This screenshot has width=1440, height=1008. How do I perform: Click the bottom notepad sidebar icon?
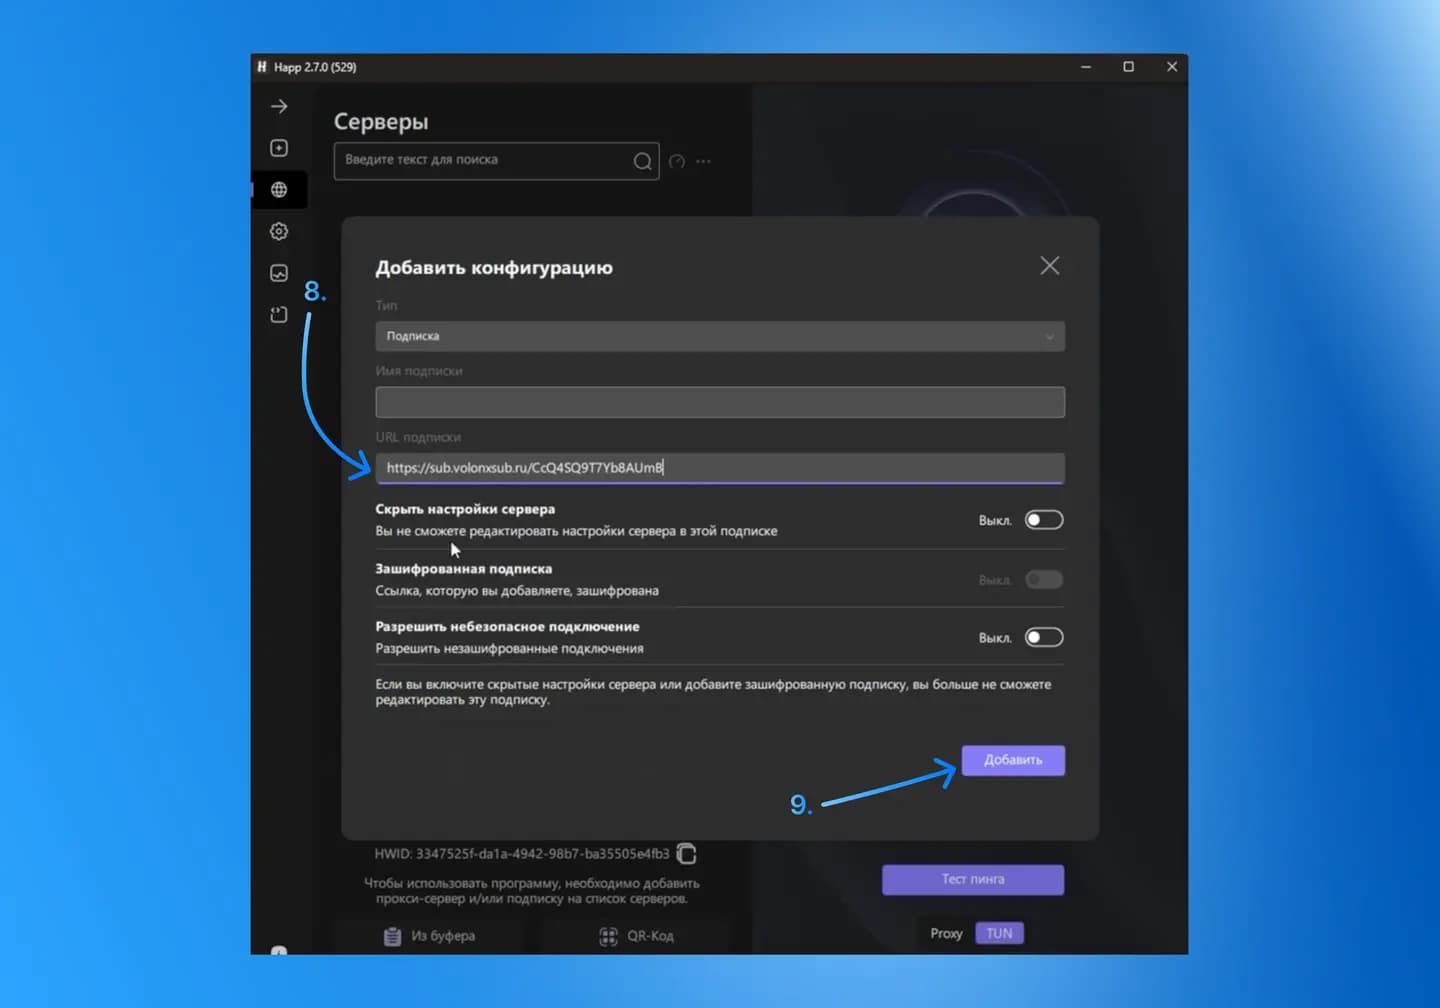point(279,315)
